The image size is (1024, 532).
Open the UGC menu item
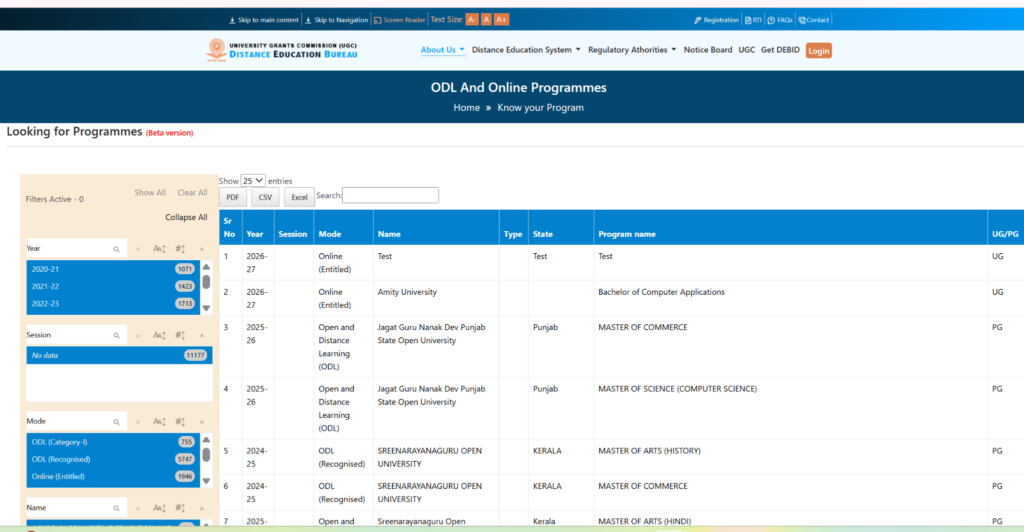[x=746, y=50]
